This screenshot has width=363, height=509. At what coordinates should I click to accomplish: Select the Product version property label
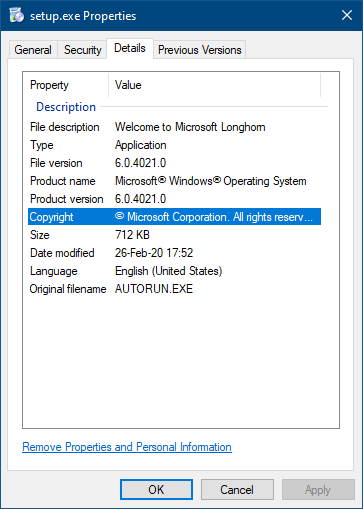pos(67,199)
